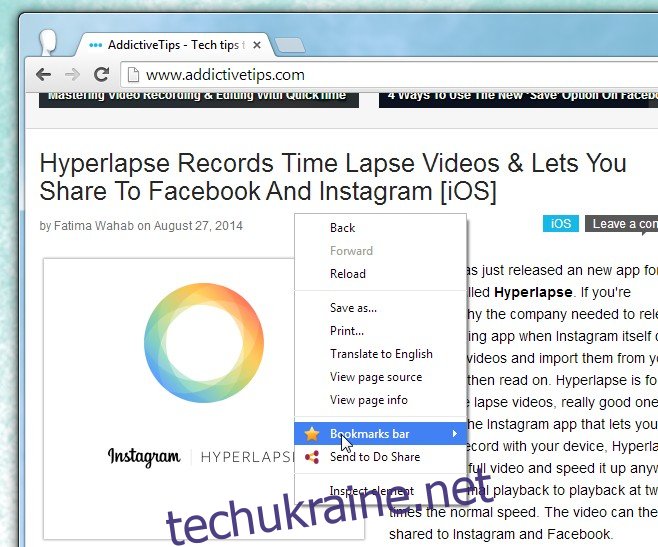The height and width of the screenshot is (547, 658).
Task: Click bold Hyperlapse word in article text
Action: [x=533, y=292]
